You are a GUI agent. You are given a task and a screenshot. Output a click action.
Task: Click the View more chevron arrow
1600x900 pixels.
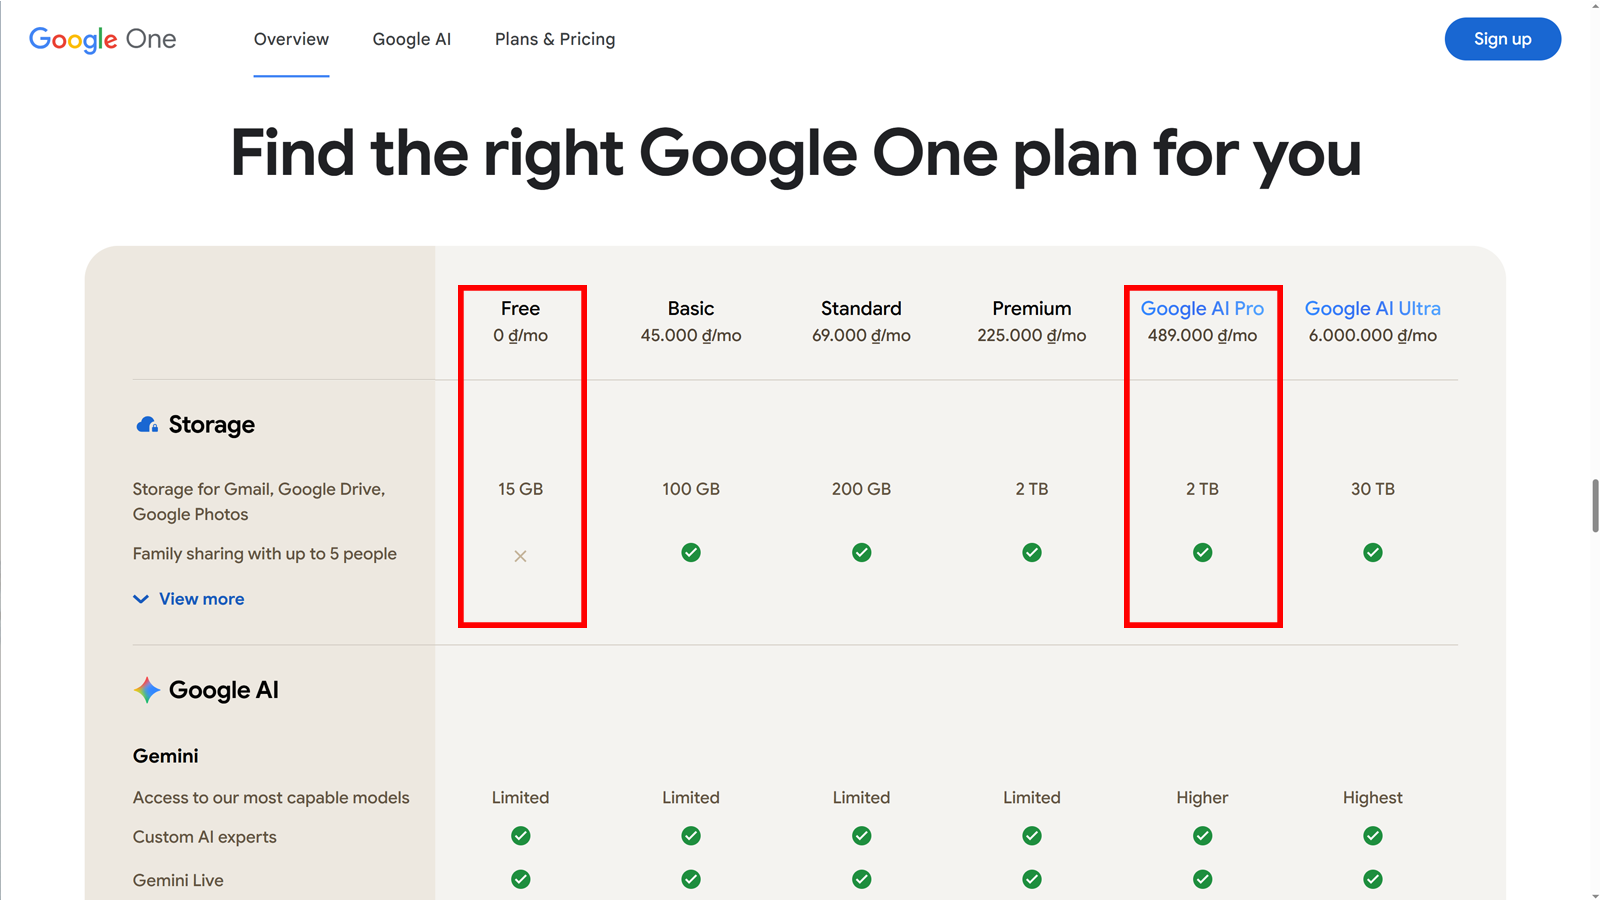pyautogui.click(x=141, y=599)
